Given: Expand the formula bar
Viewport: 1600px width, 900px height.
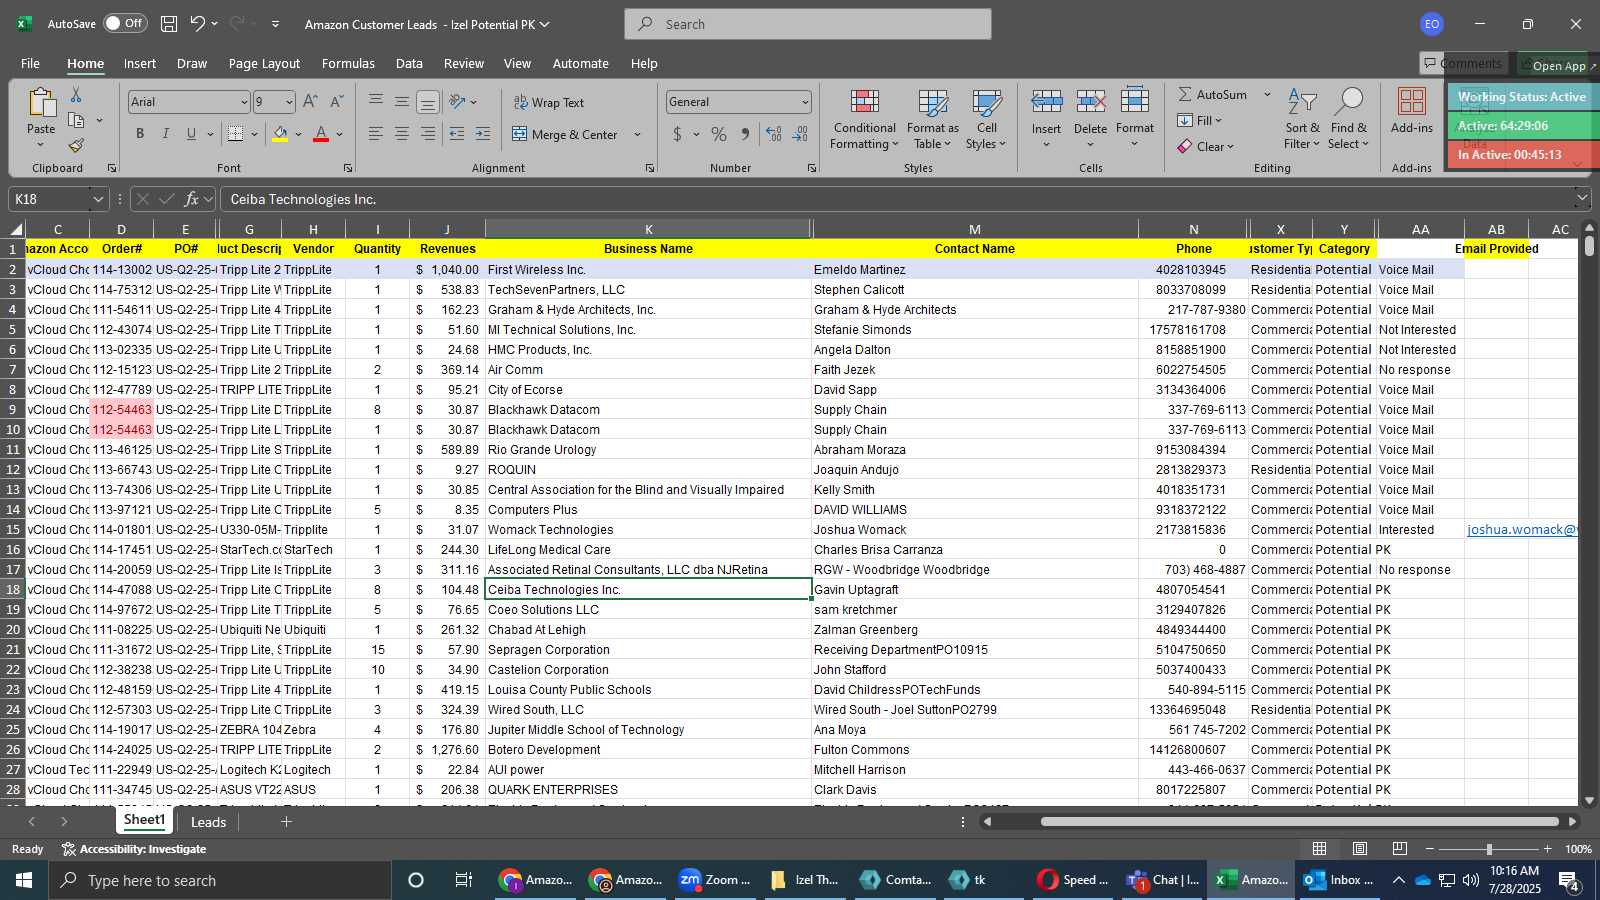Looking at the screenshot, I should pos(1581,199).
